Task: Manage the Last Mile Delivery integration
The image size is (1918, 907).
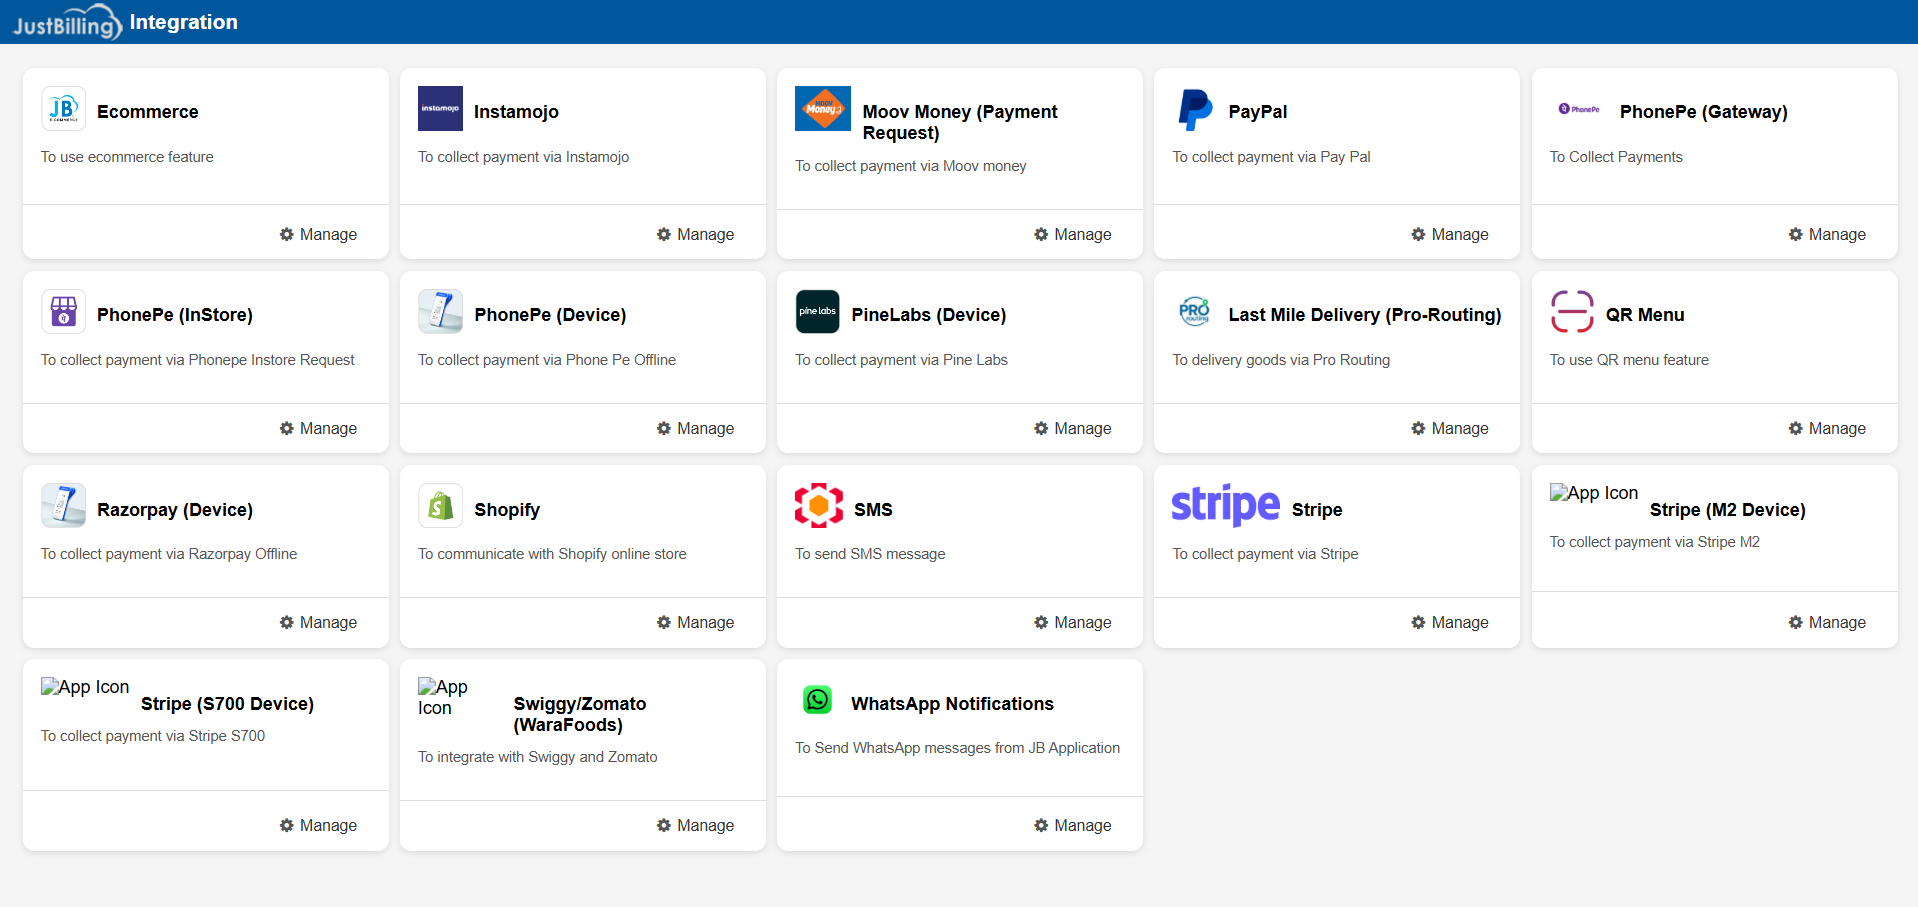Action: pos(1449,428)
